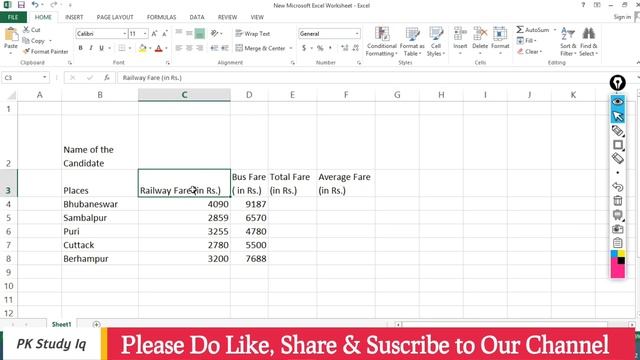The width and height of the screenshot is (640, 360).
Task: Click the camera screenshot icon in annotation toolbar
Action: [x=618, y=229]
